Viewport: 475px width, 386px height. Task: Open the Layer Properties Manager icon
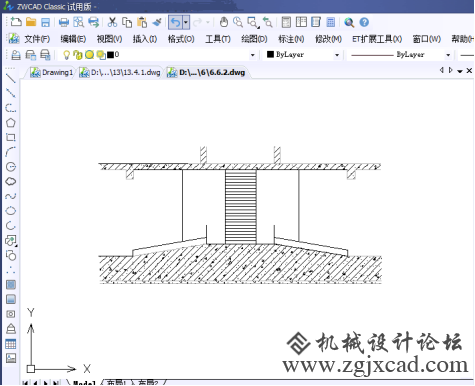pyautogui.click(x=16, y=55)
